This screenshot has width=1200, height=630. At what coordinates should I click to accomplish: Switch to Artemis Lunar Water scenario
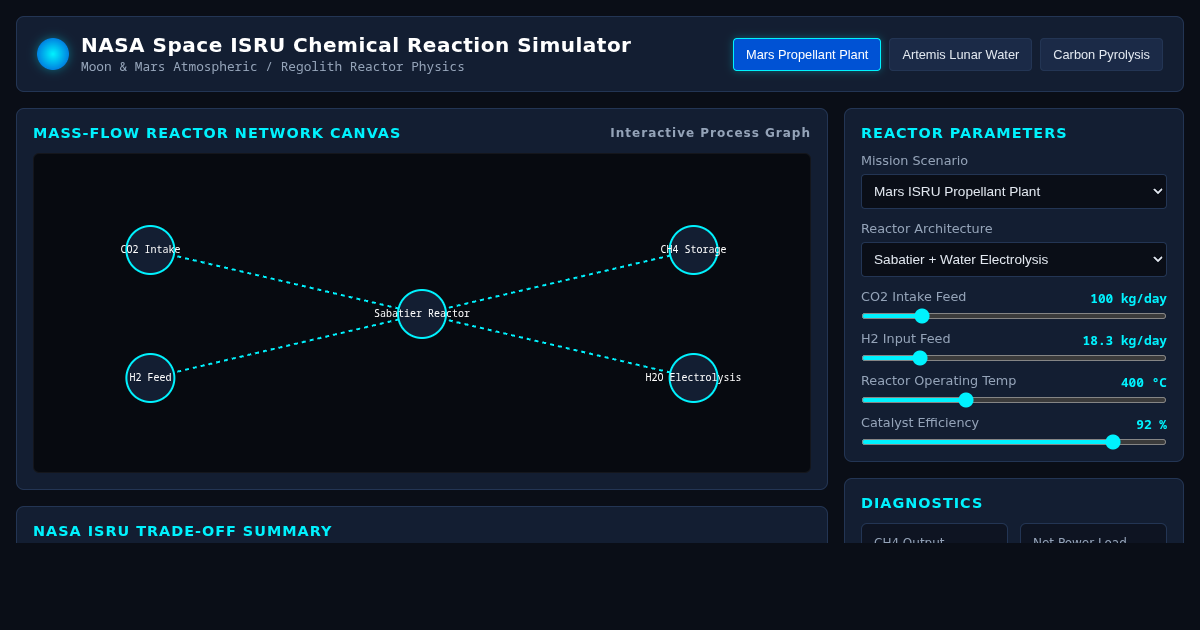pos(960,54)
